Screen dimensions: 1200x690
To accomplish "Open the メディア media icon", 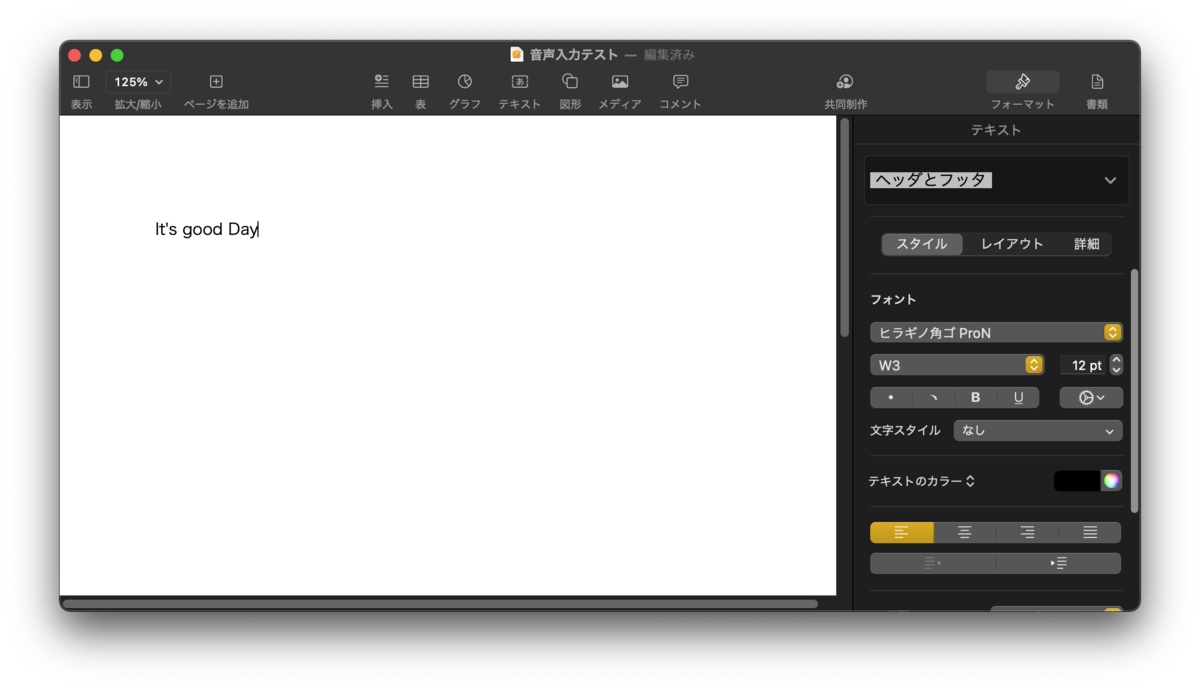I will (x=620, y=82).
